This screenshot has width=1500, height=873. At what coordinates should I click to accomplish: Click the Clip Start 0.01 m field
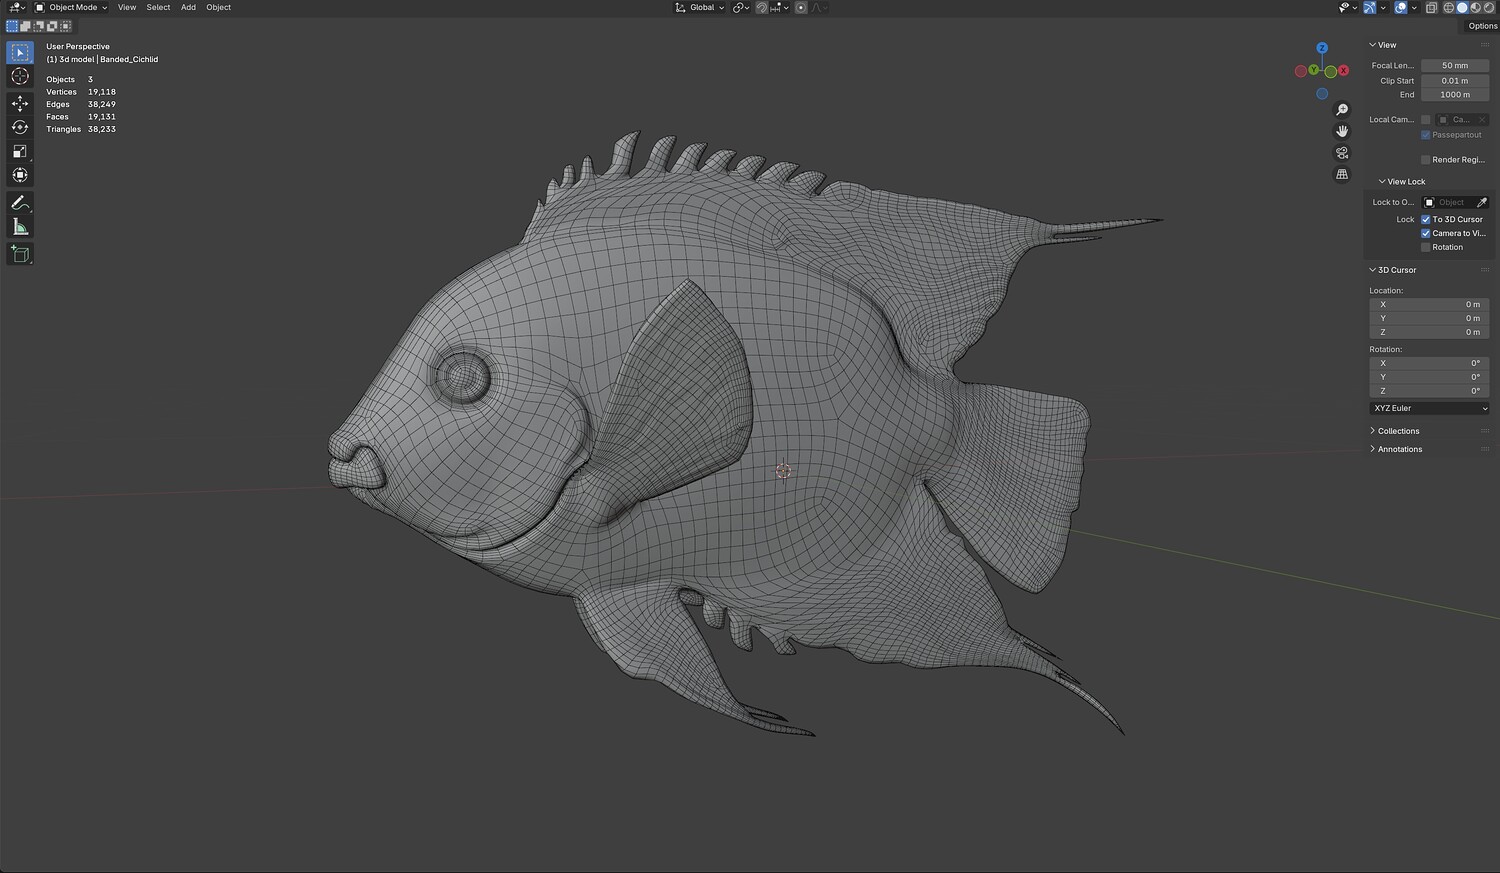click(1455, 81)
